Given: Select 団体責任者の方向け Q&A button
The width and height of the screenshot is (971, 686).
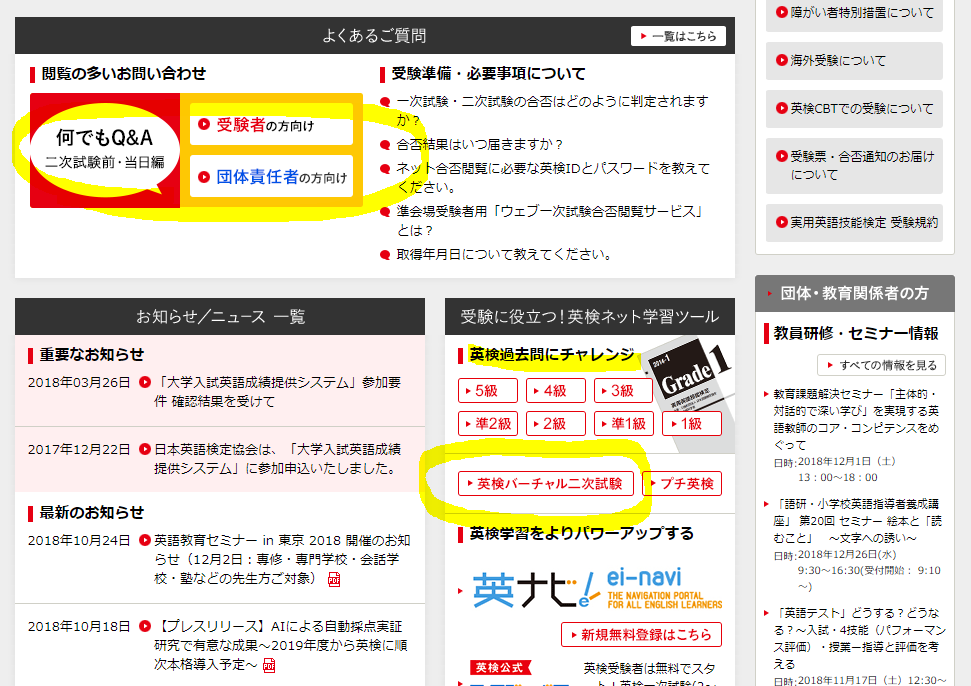Looking at the screenshot, I should 272,177.
